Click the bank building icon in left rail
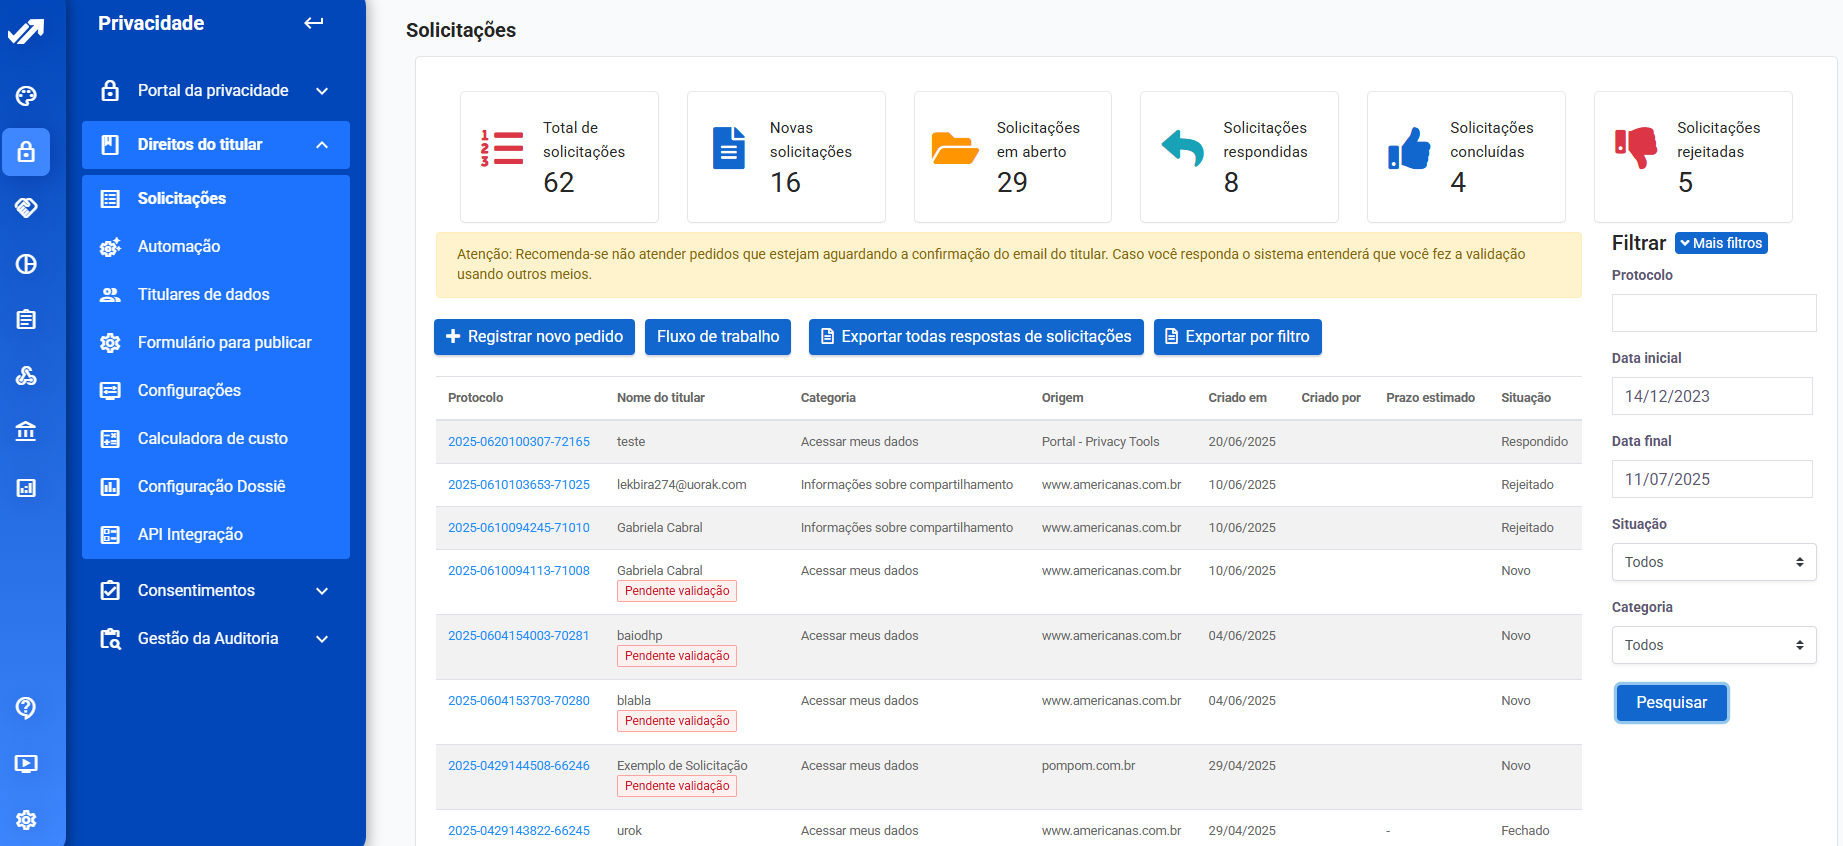The image size is (1843, 846). point(26,432)
